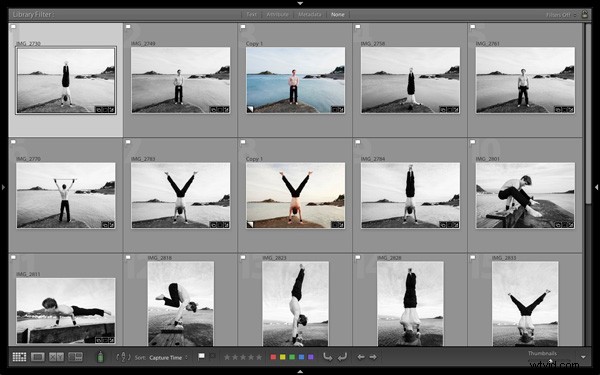
Task: Click the badge icons on the IMG_2801 thumbnail
Action: coord(564,225)
